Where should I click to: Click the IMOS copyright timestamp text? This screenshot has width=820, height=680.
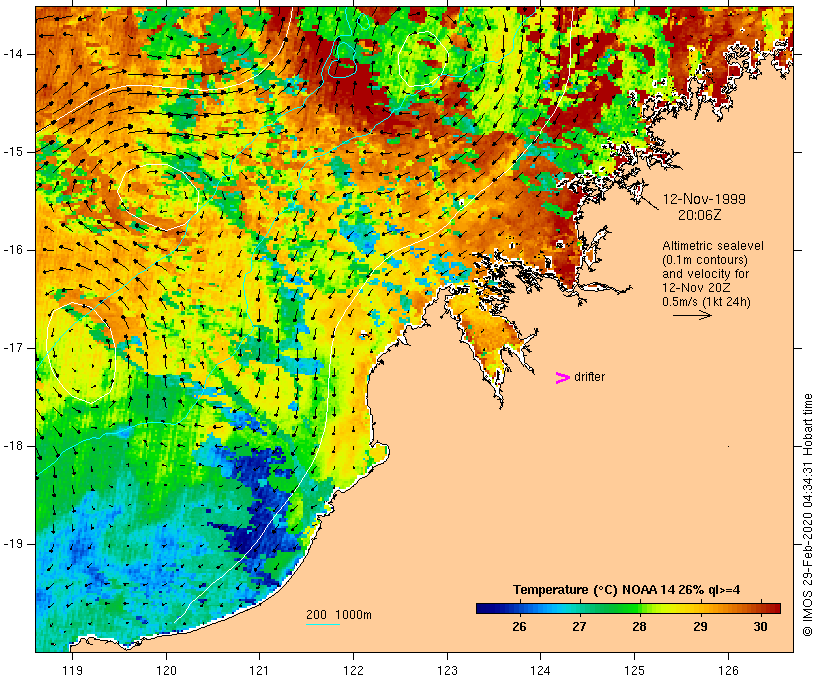click(x=807, y=515)
